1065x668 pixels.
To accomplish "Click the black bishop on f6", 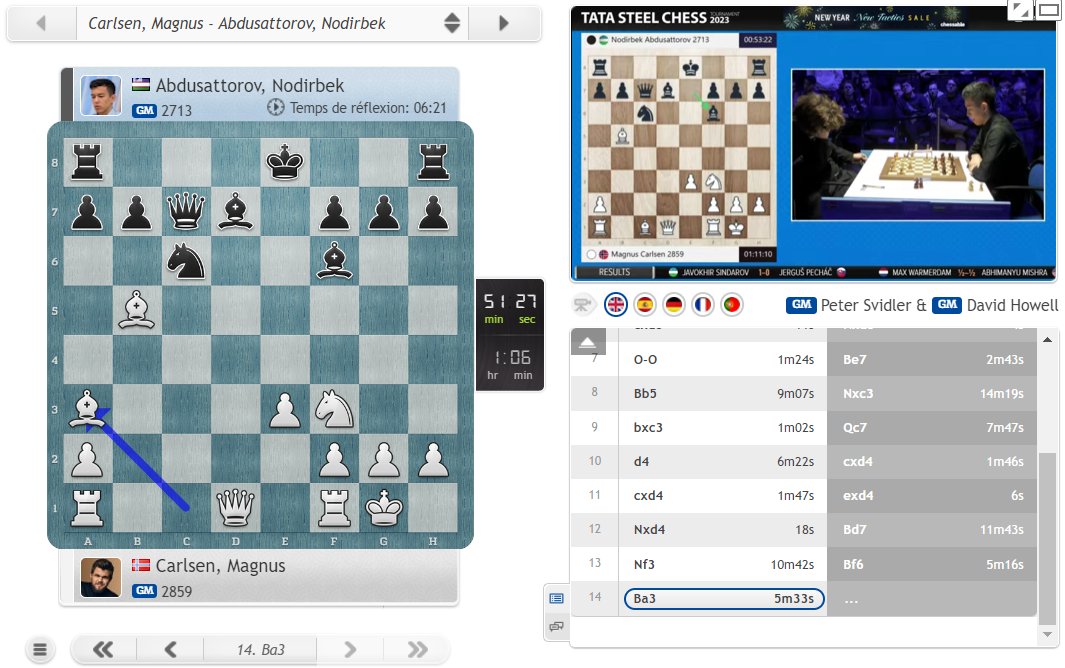I will [334, 261].
